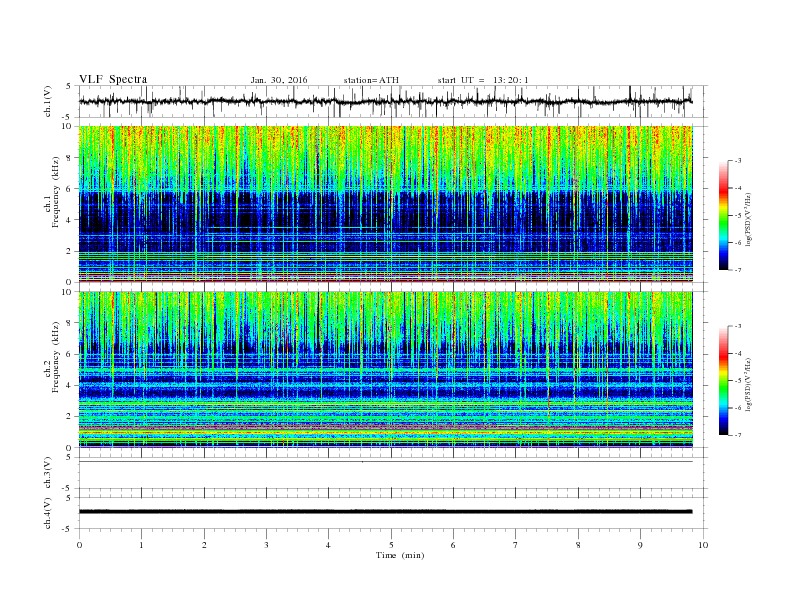Screen dimensions: 792x612
Task: Click the "8" kHz tick of ch.1 spectrogram
Action: [70, 158]
